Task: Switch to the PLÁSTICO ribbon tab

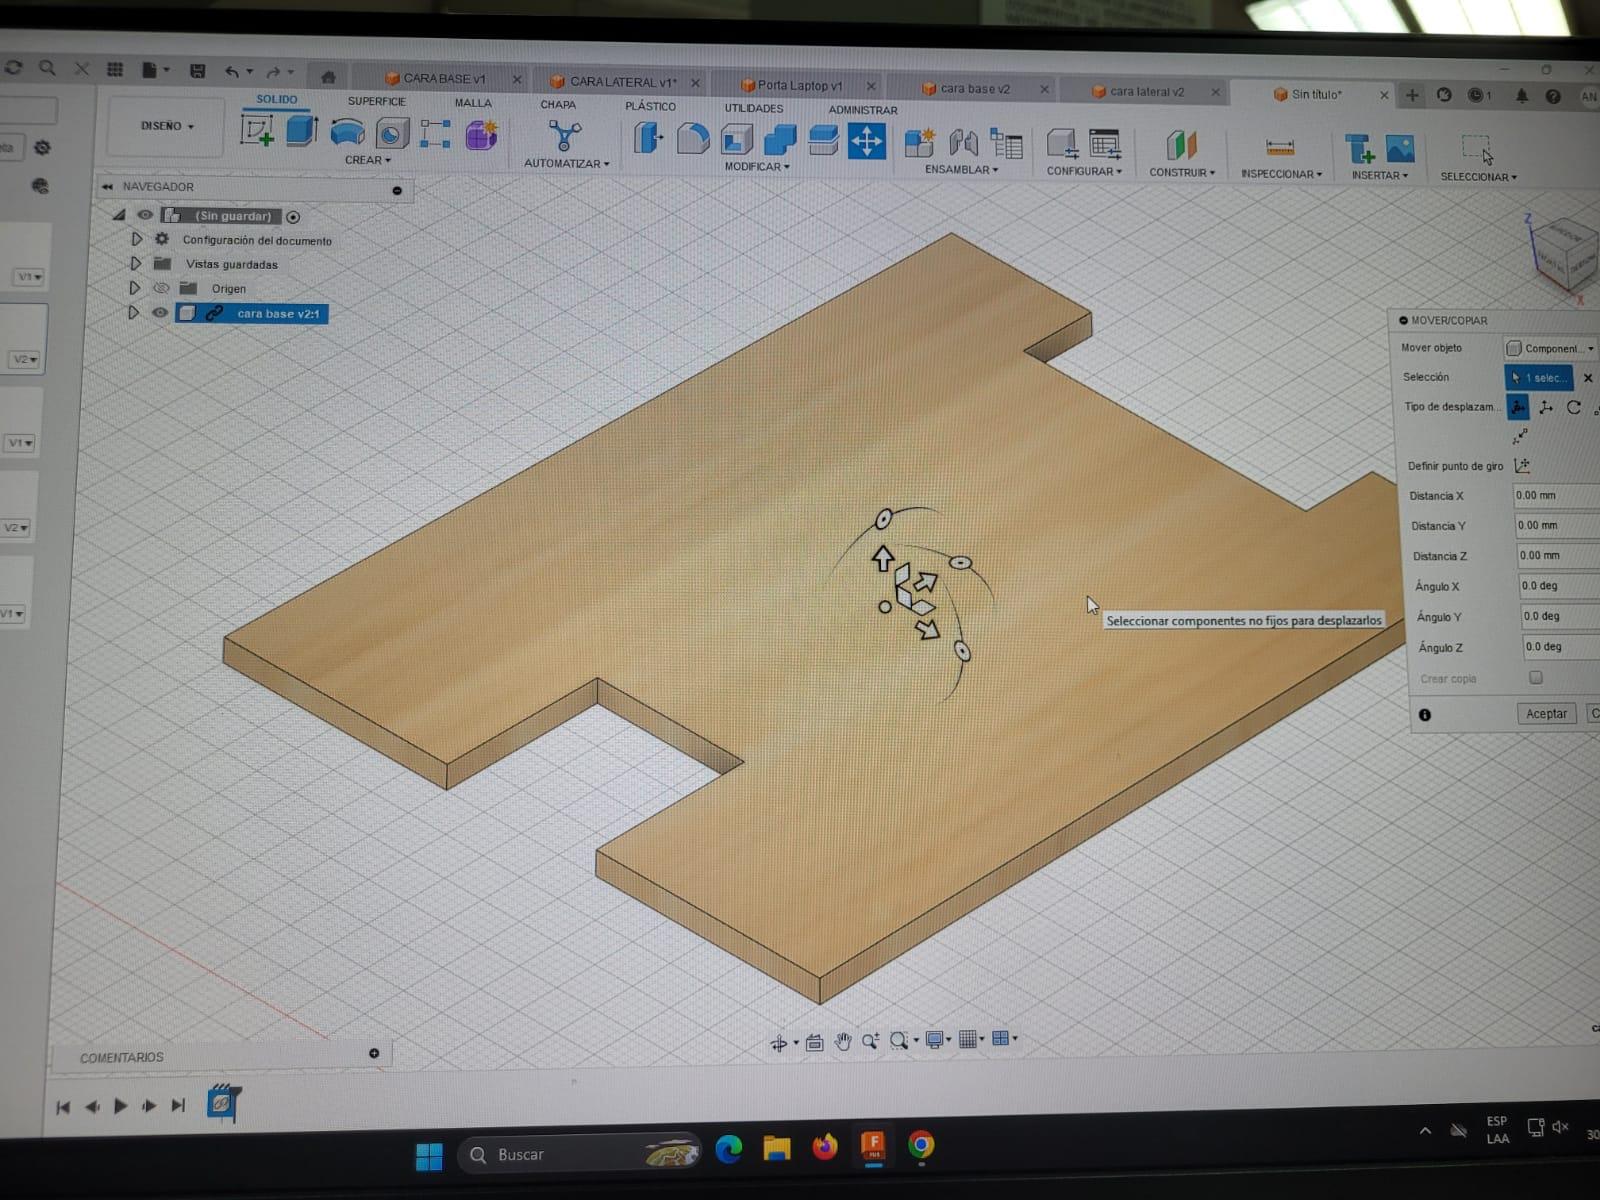Action: [x=650, y=106]
